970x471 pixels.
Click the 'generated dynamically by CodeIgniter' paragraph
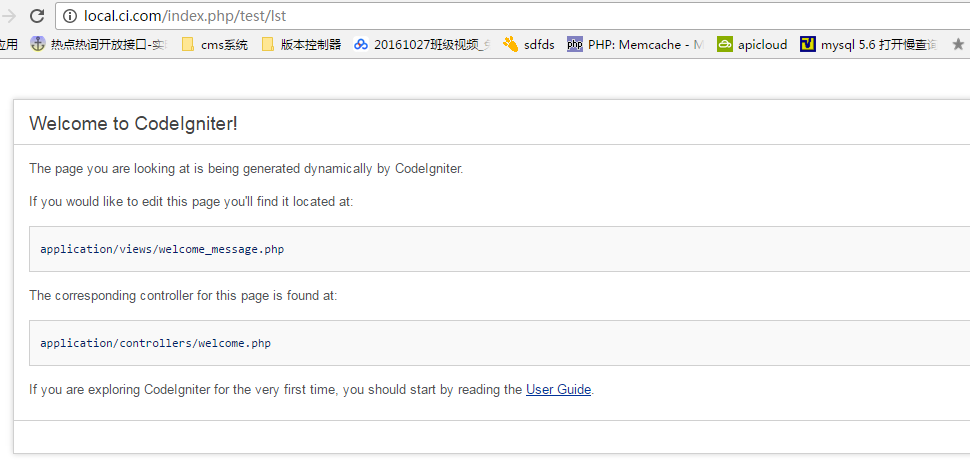246,169
